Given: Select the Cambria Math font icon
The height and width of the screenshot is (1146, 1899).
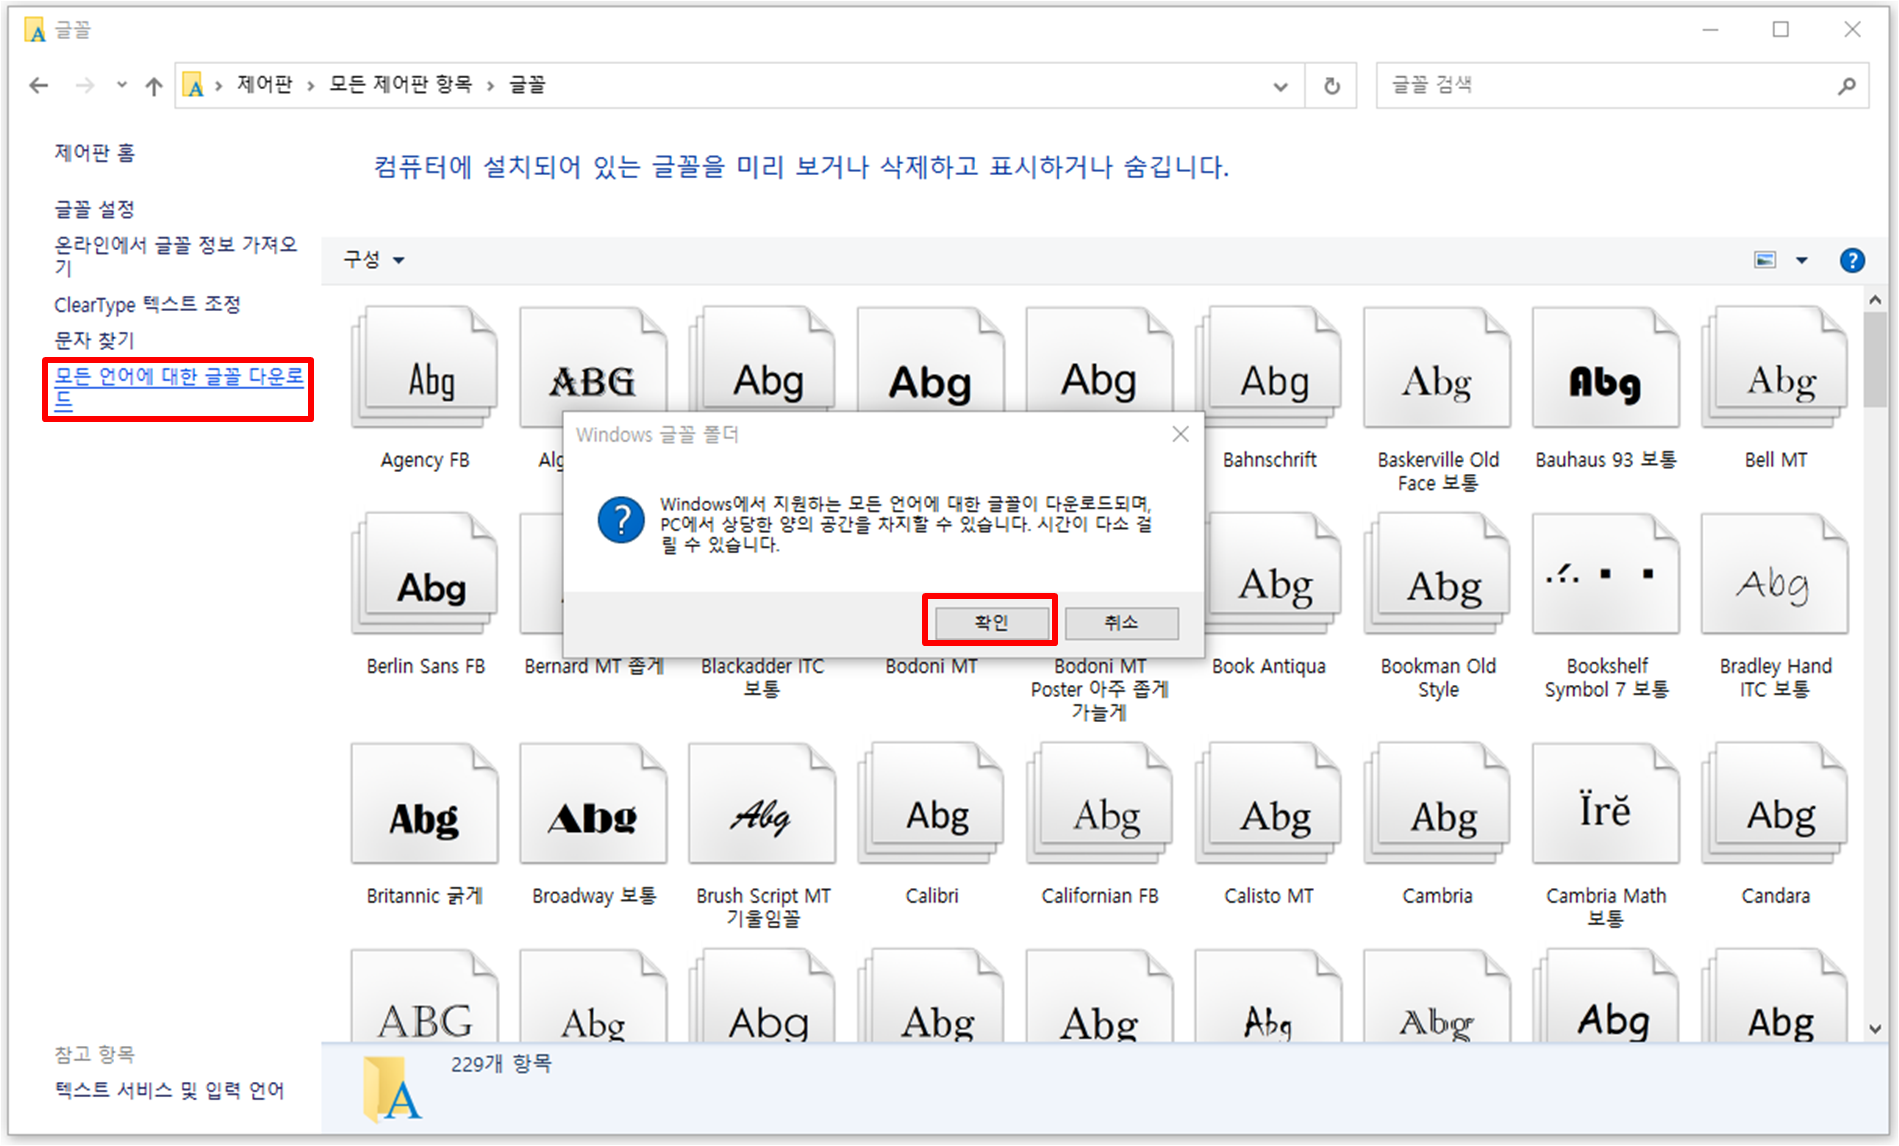Looking at the screenshot, I should (x=1606, y=804).
